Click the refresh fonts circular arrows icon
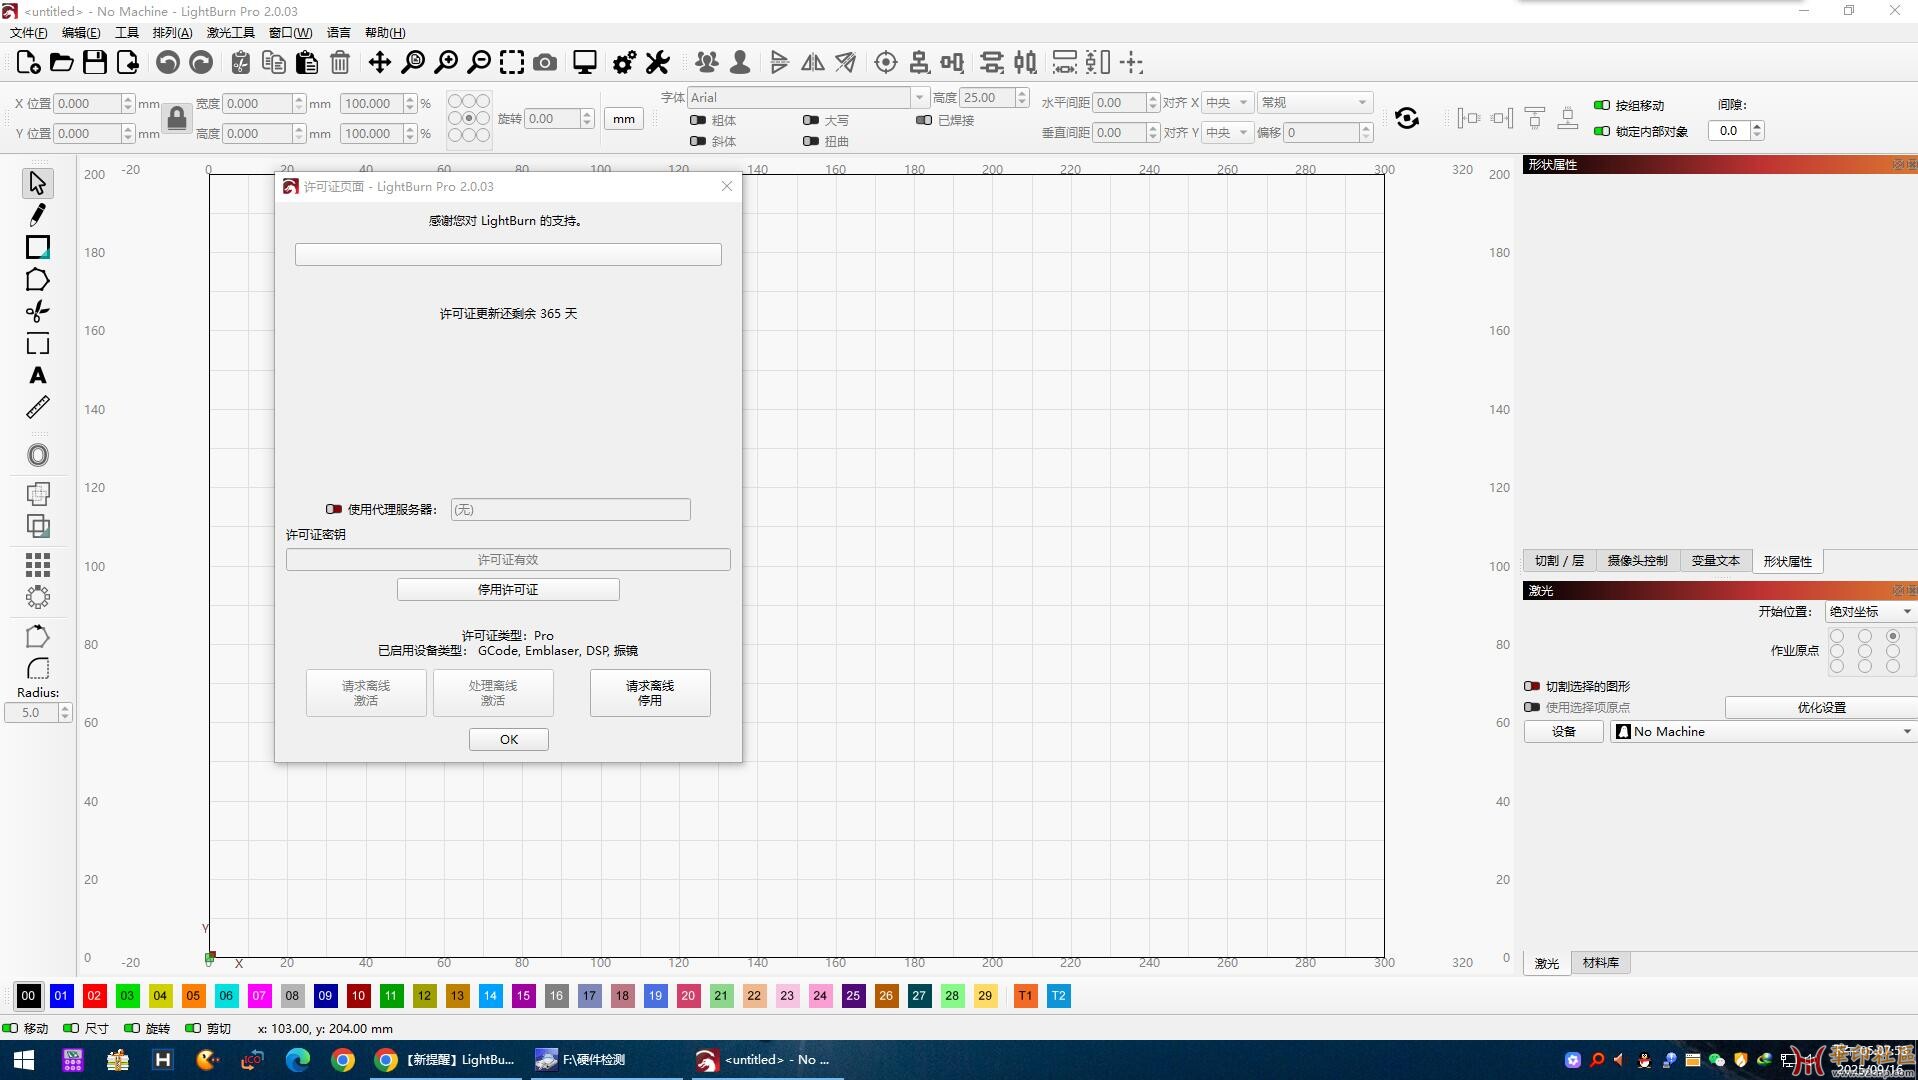The height and width of the screenshot is (1080, 1918). (x=1407, y=118)
